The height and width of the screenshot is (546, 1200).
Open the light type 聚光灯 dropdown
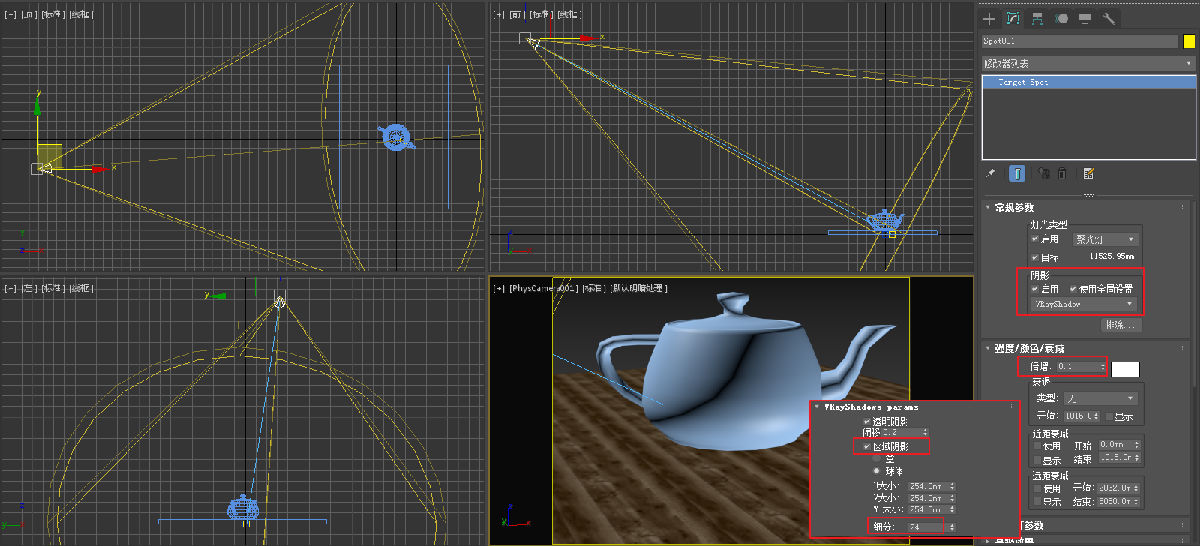tap(1106, 240)
